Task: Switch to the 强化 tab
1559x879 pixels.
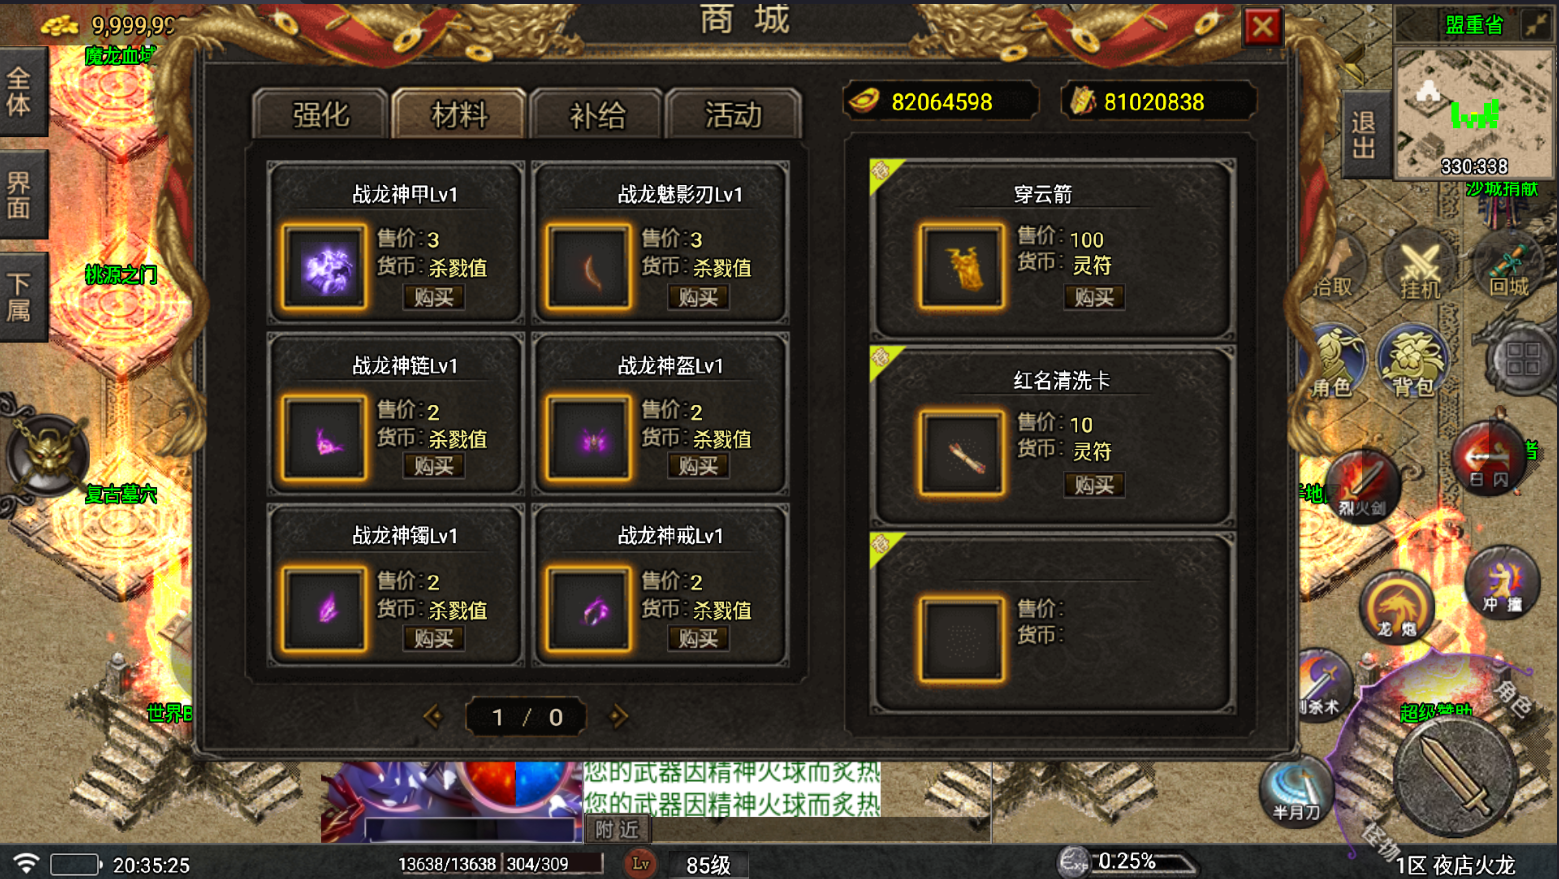Action: coord(321,114)
